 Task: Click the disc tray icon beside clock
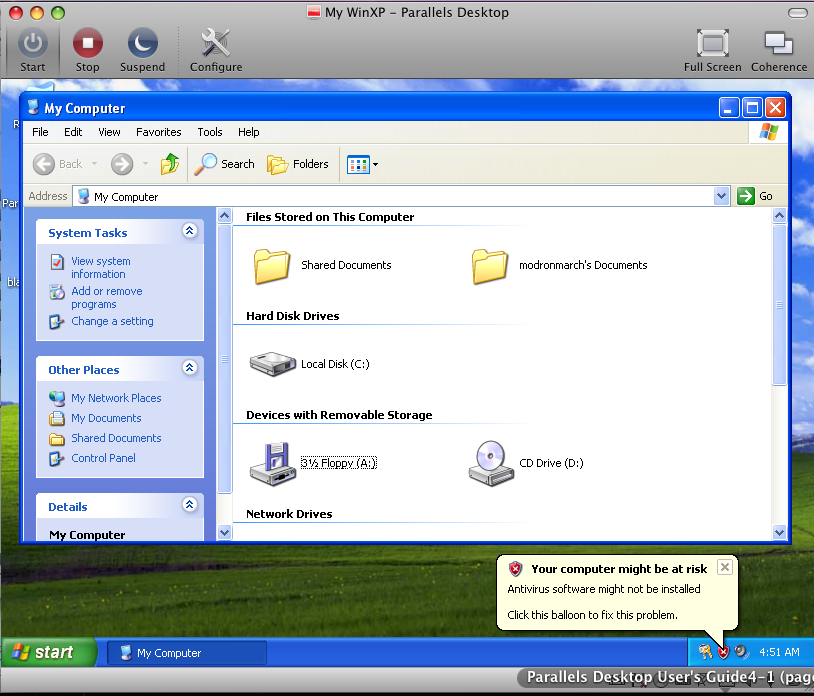pyautogui.click(x=742, y=652)
